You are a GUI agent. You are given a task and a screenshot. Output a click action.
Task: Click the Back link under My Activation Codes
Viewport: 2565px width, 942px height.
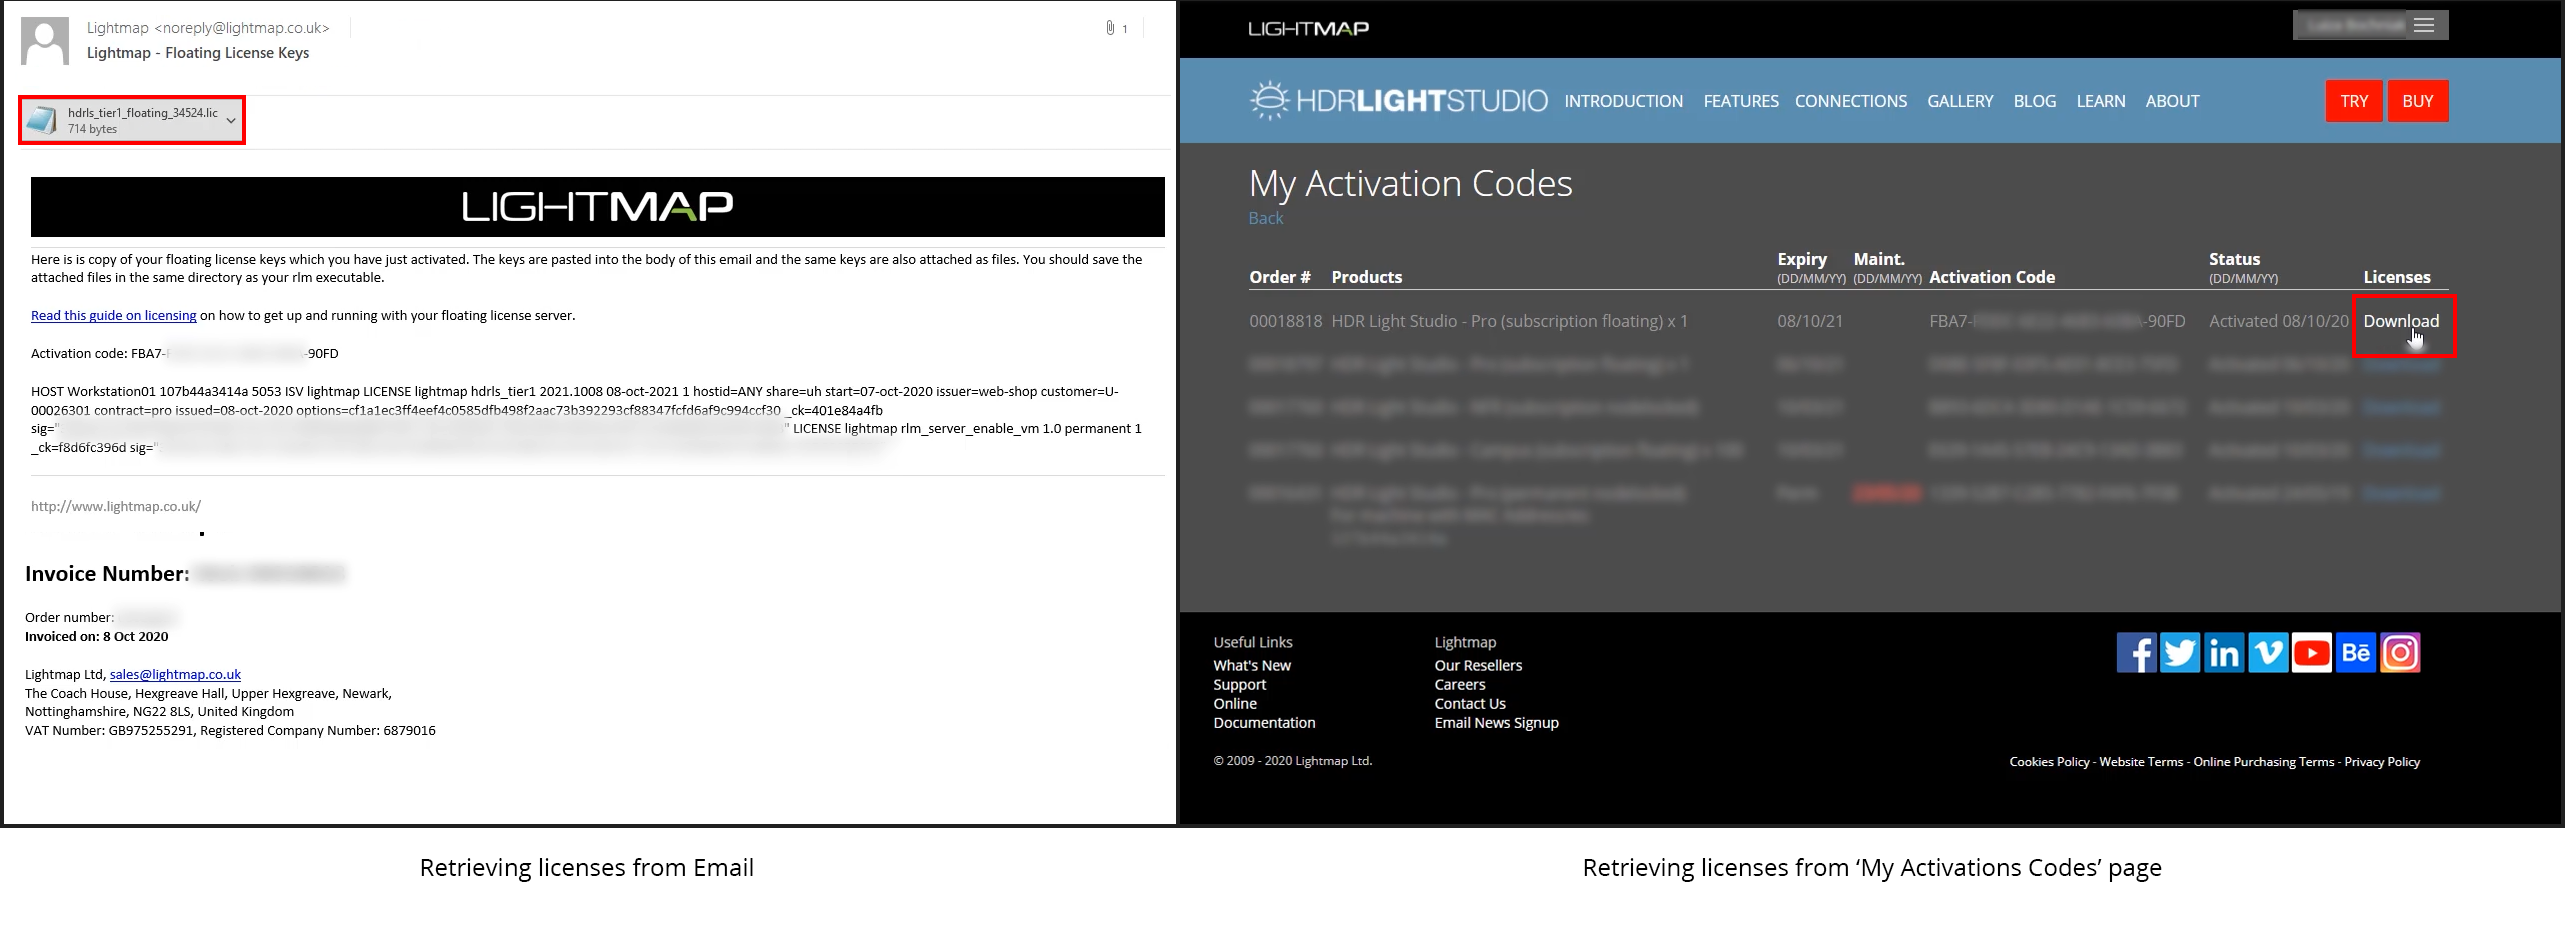click(x=1265, y=218)
